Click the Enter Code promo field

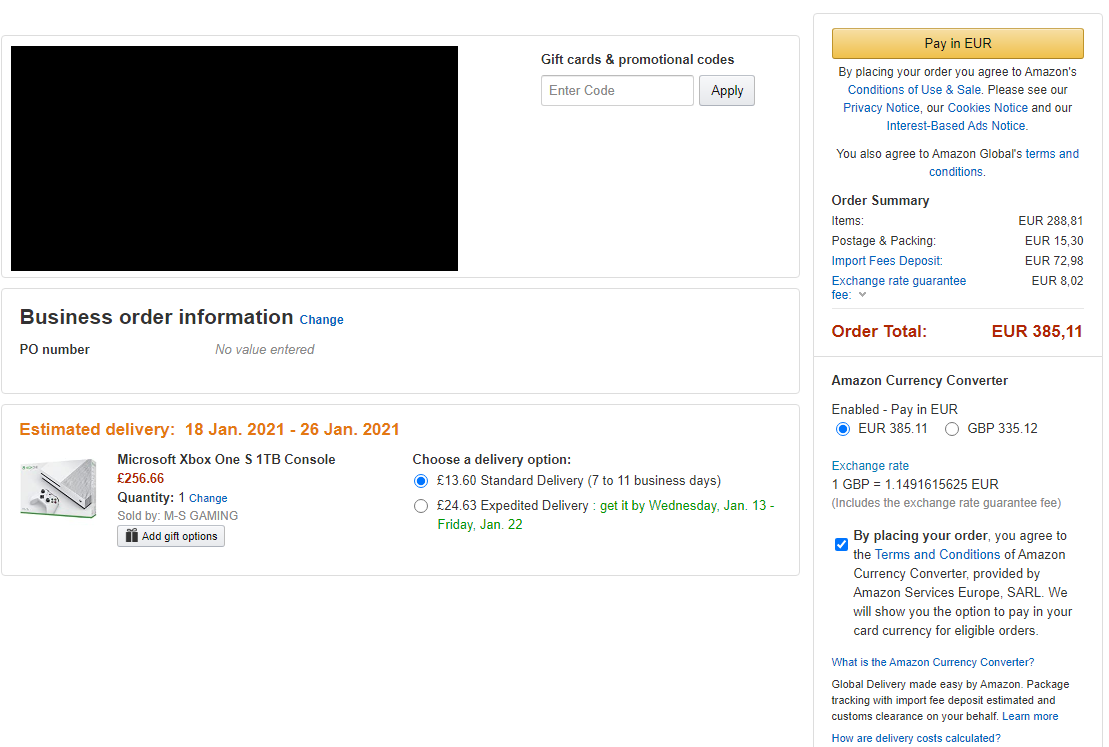617,91
